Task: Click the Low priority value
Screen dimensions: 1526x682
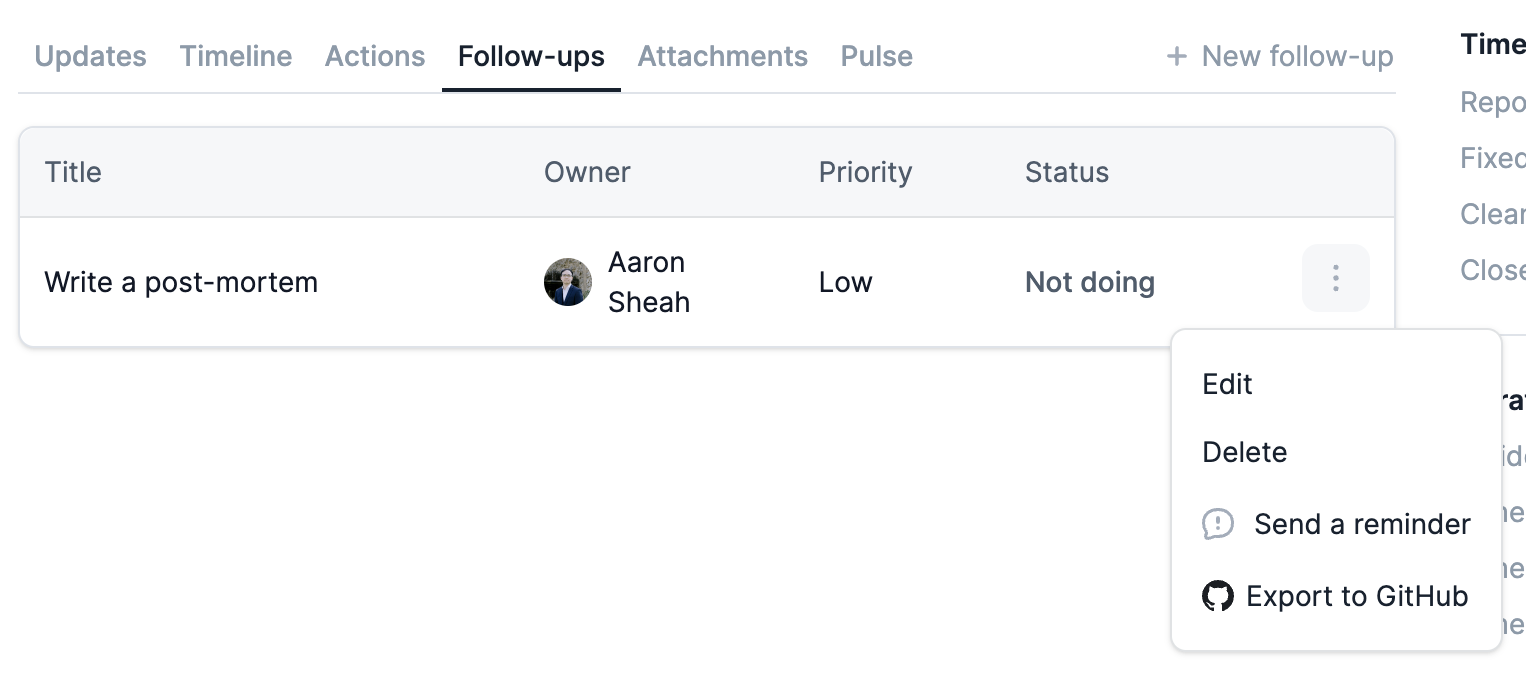Action: pyautogui.click(x=845, y=283)
